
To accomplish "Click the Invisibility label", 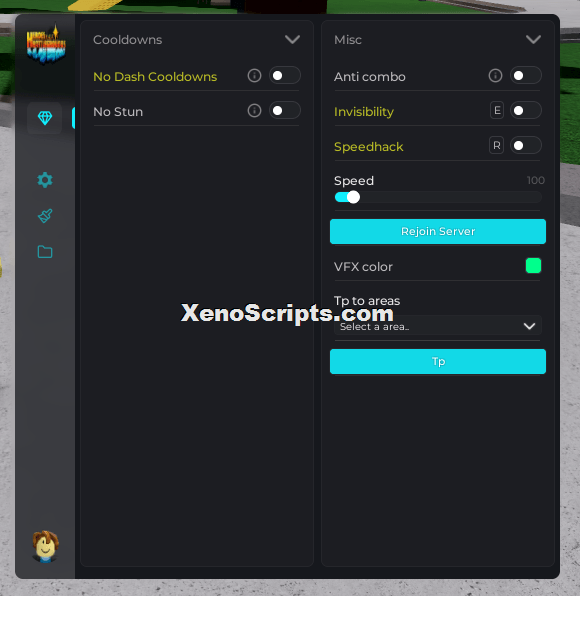I will click(364, 112).
